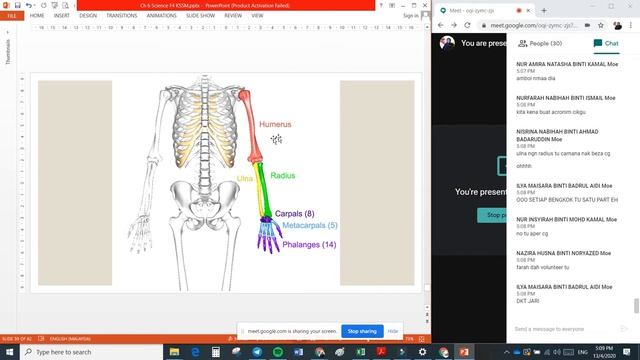Image resolution: width=640 pixels, height=360 pixels.
Task: Open Microsoft Word from taskbar
Action: 298,352
